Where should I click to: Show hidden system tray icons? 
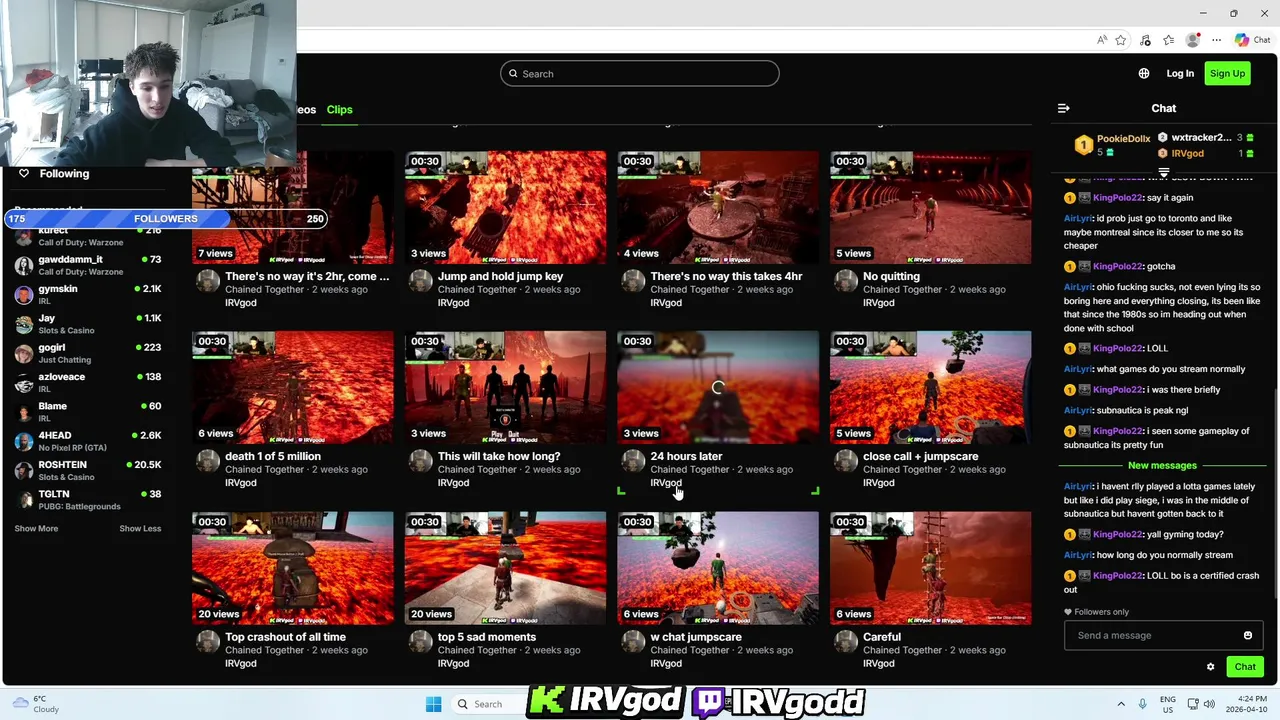1120,704
